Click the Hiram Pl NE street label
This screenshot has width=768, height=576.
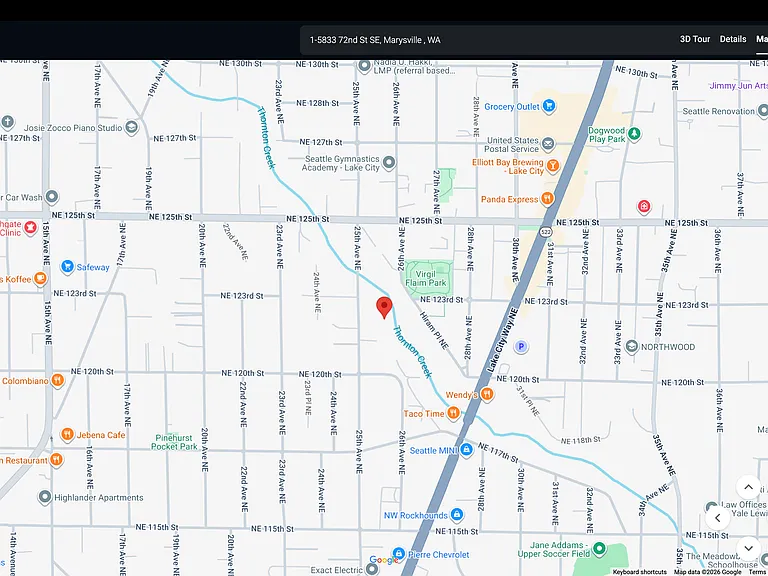click(434, 330)
